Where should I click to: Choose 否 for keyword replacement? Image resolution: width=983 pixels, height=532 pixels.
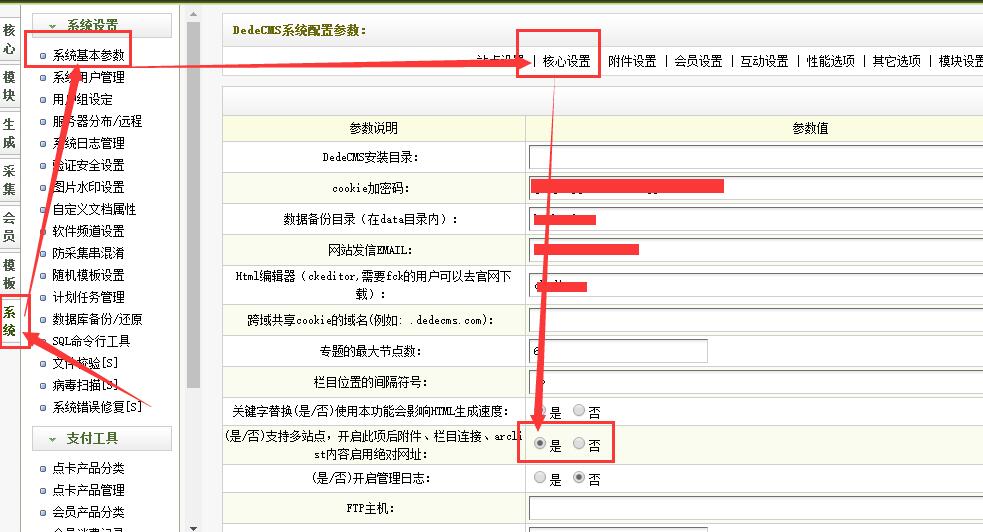point(579,411)
